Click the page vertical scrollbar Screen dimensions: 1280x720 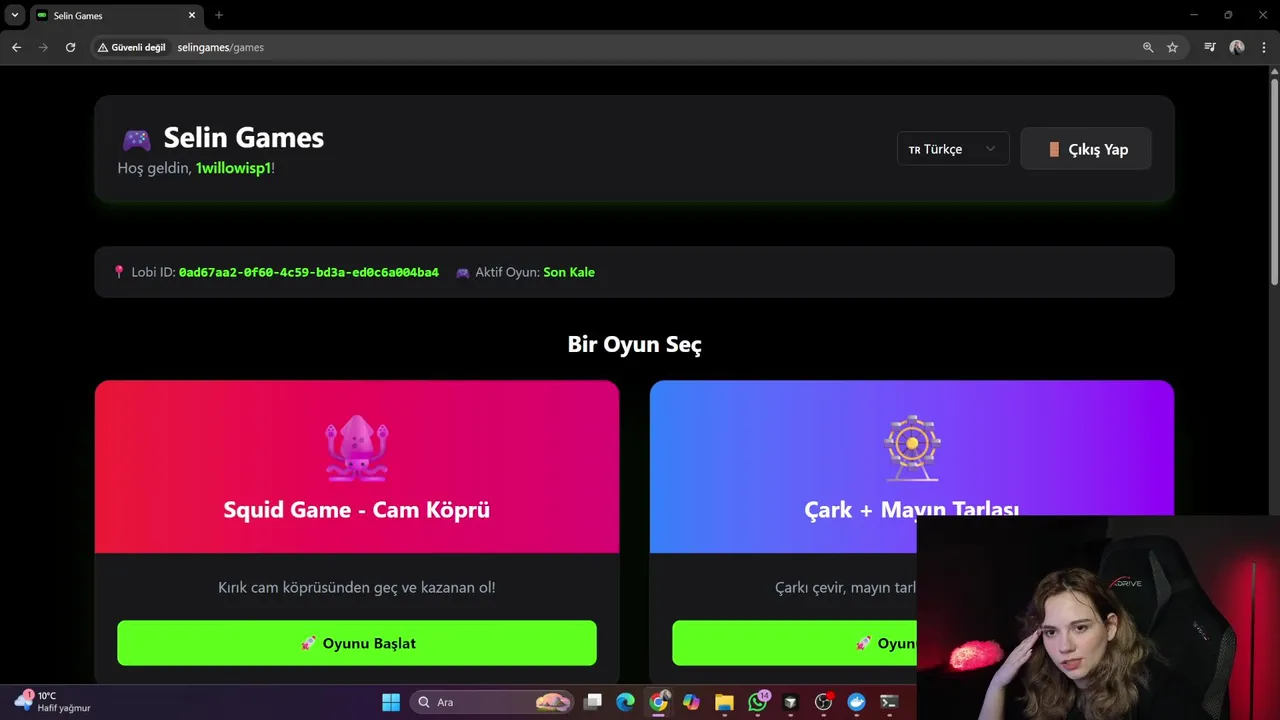(x=1273, y=180)
